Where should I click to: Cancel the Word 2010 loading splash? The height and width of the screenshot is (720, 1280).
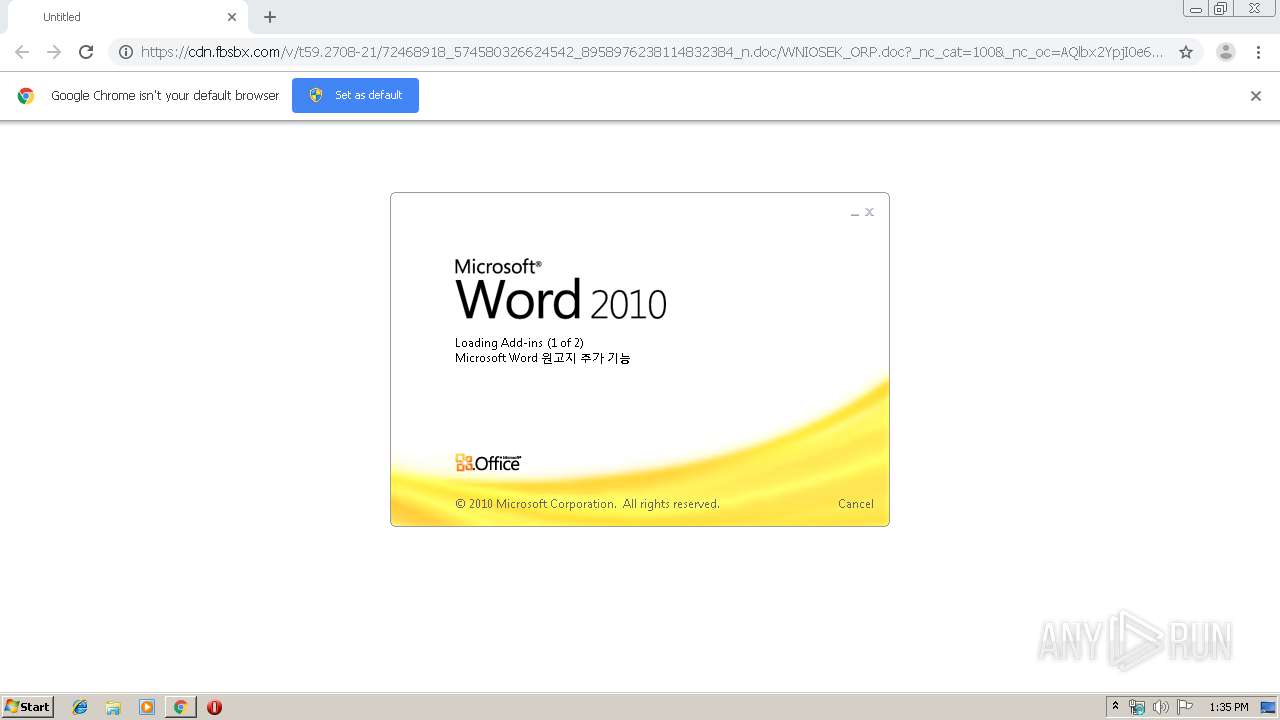(856, 504)
